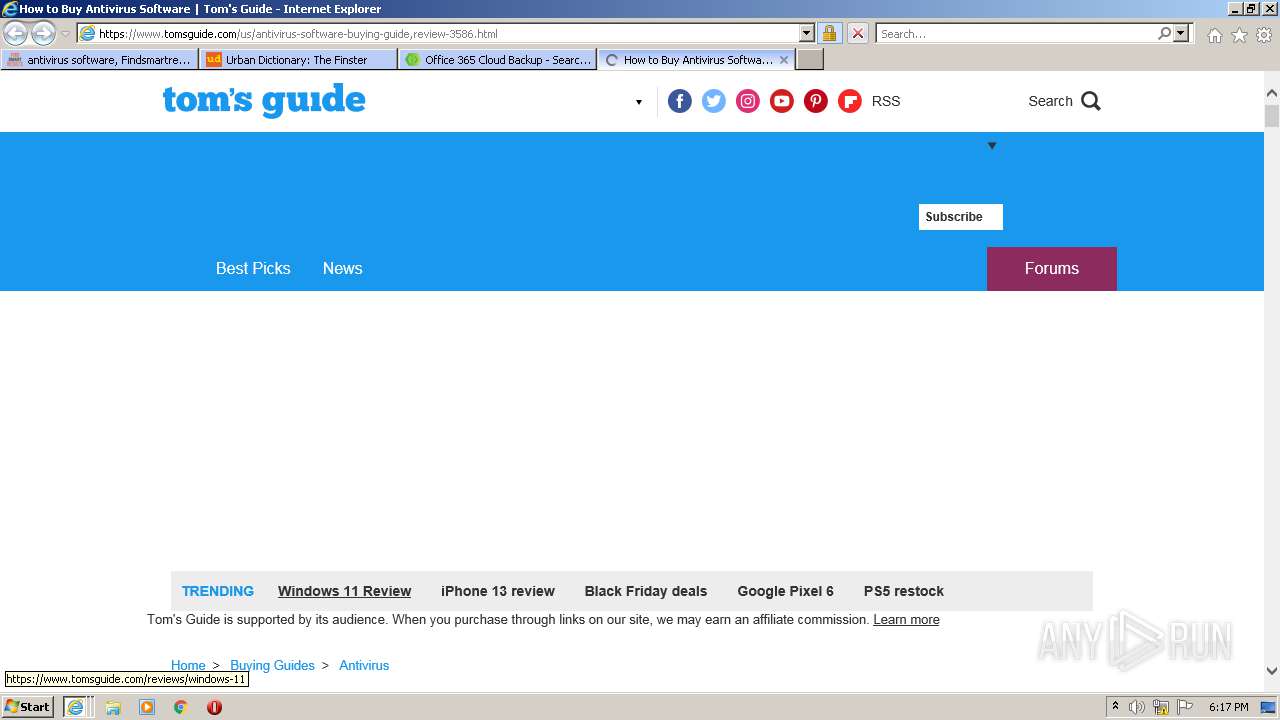Click the IE search box magnifier
The width and height of the screenshot is (1280, 720).
[x=1164, y=33]
